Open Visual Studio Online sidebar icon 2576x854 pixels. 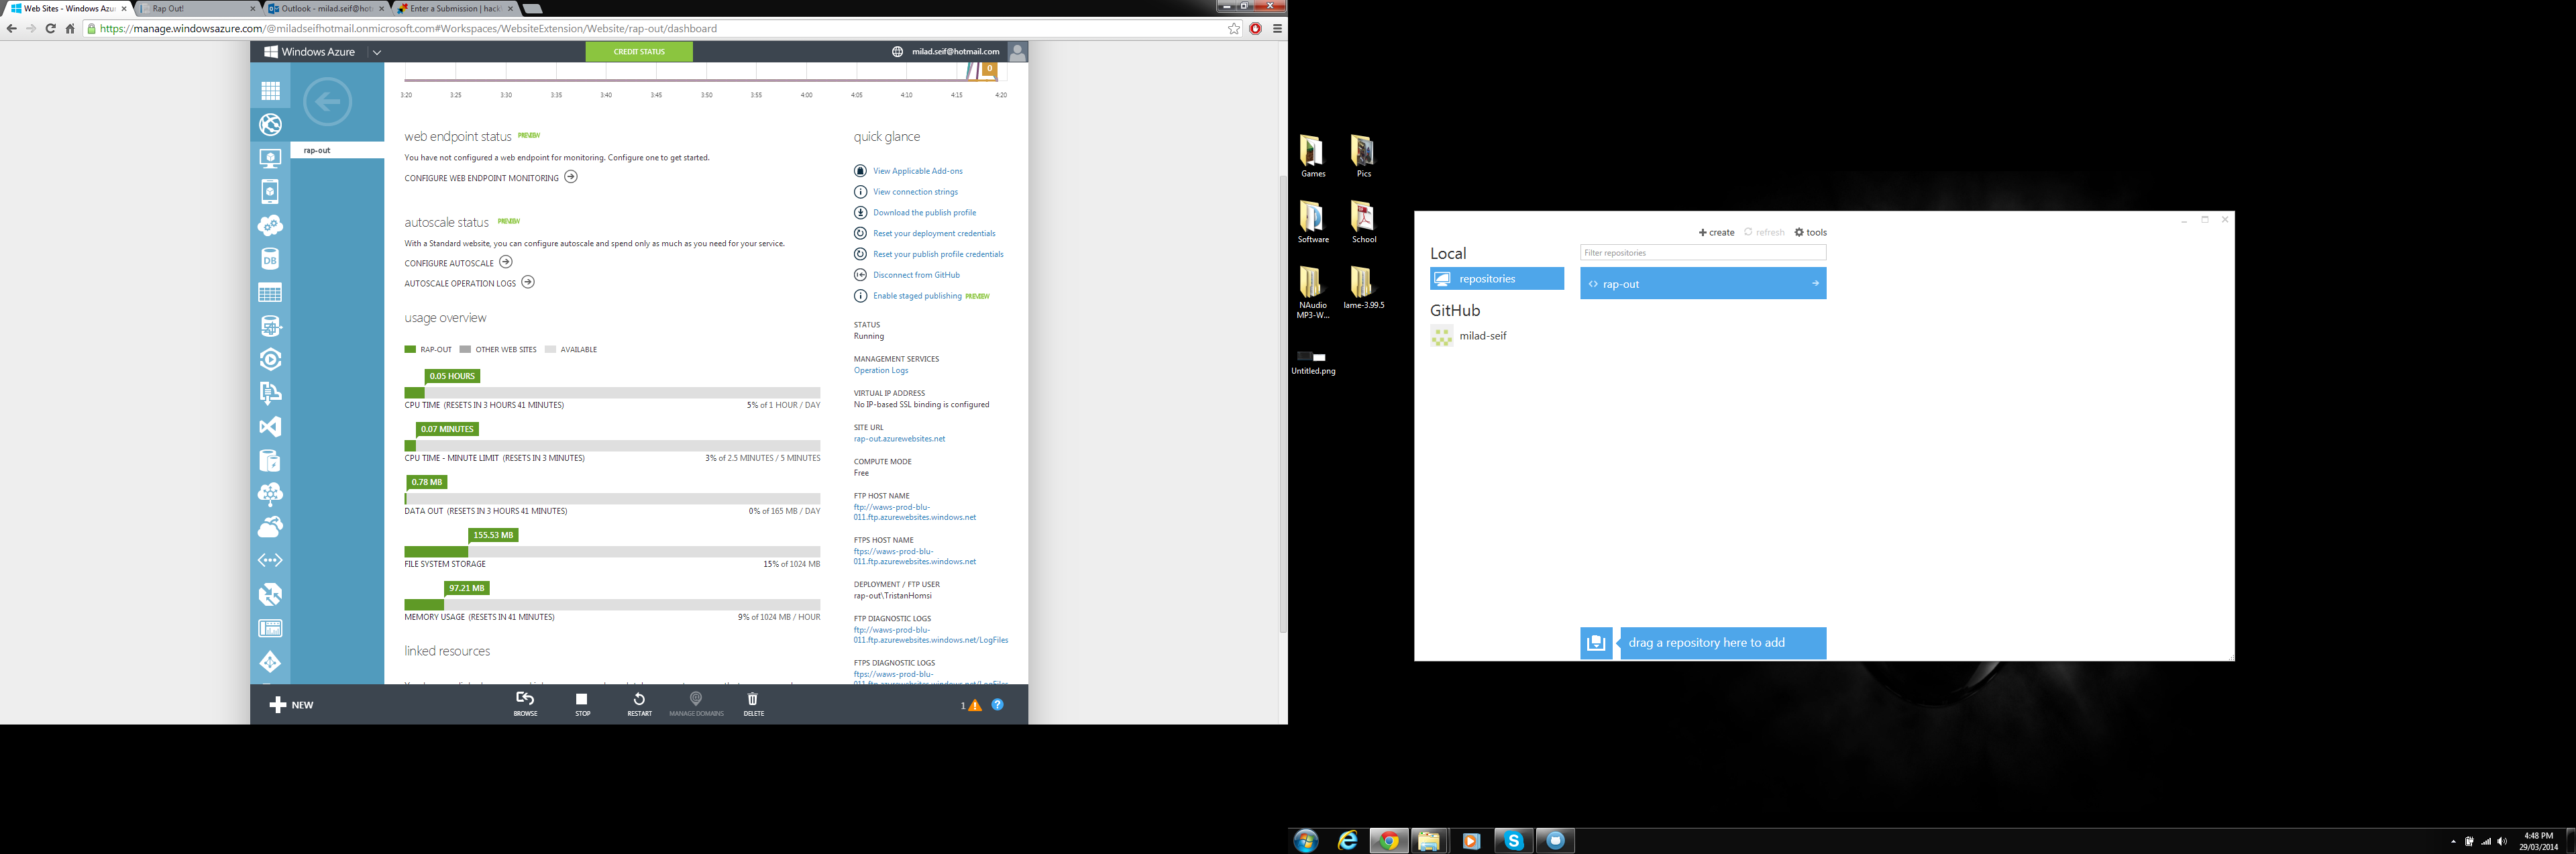[270, 427]
